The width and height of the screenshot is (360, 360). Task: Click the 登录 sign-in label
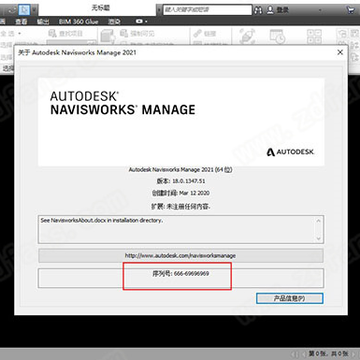tap(283, 10)
